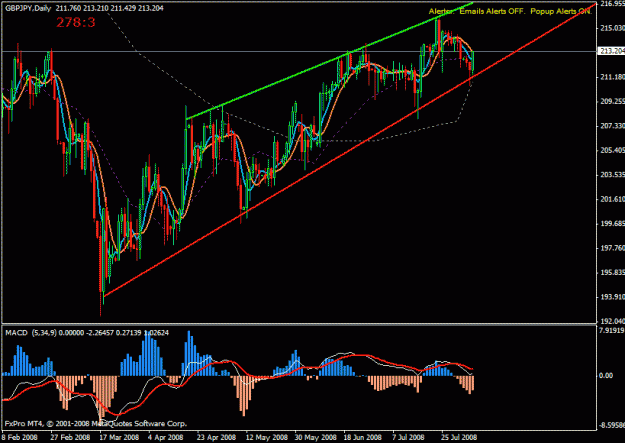Click the current price tag 213.204 on the price axis
This screenshot has height=443, width=625.
tap(612, 51)
